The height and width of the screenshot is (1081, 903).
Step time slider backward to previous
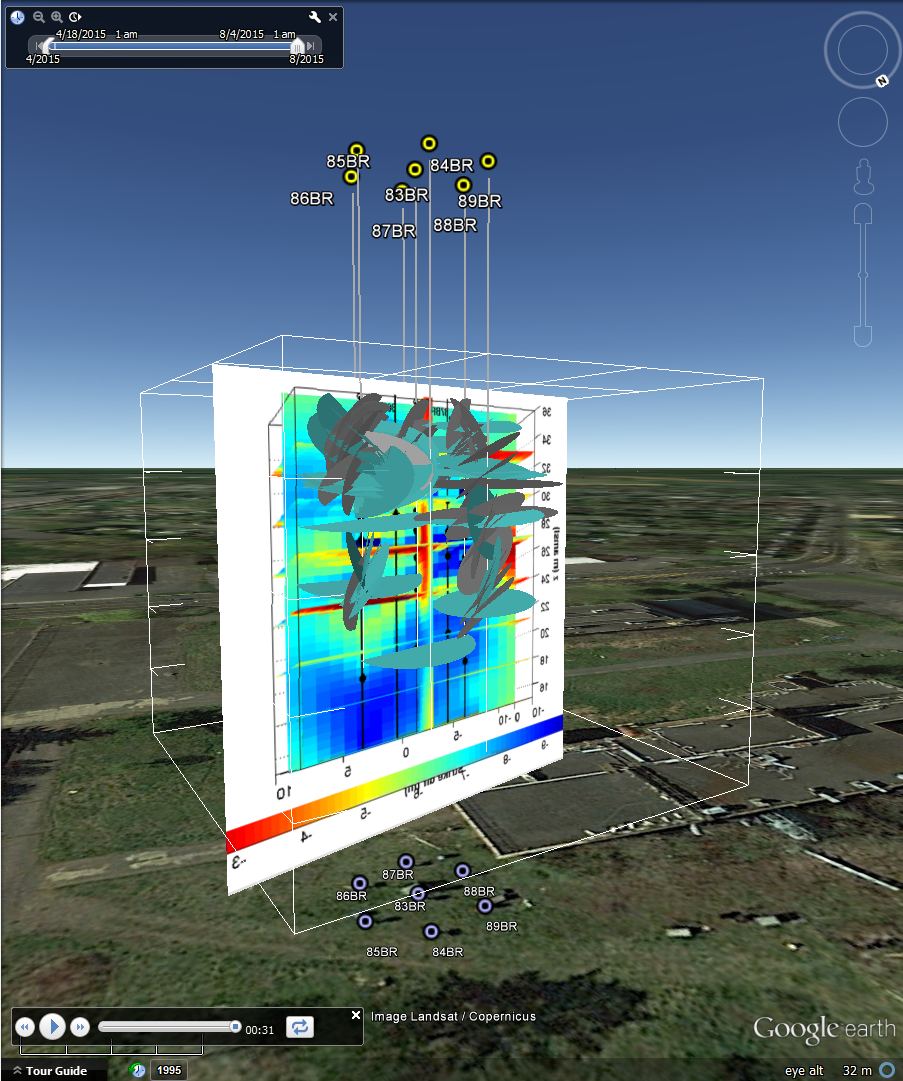click(x=39, y=46)
